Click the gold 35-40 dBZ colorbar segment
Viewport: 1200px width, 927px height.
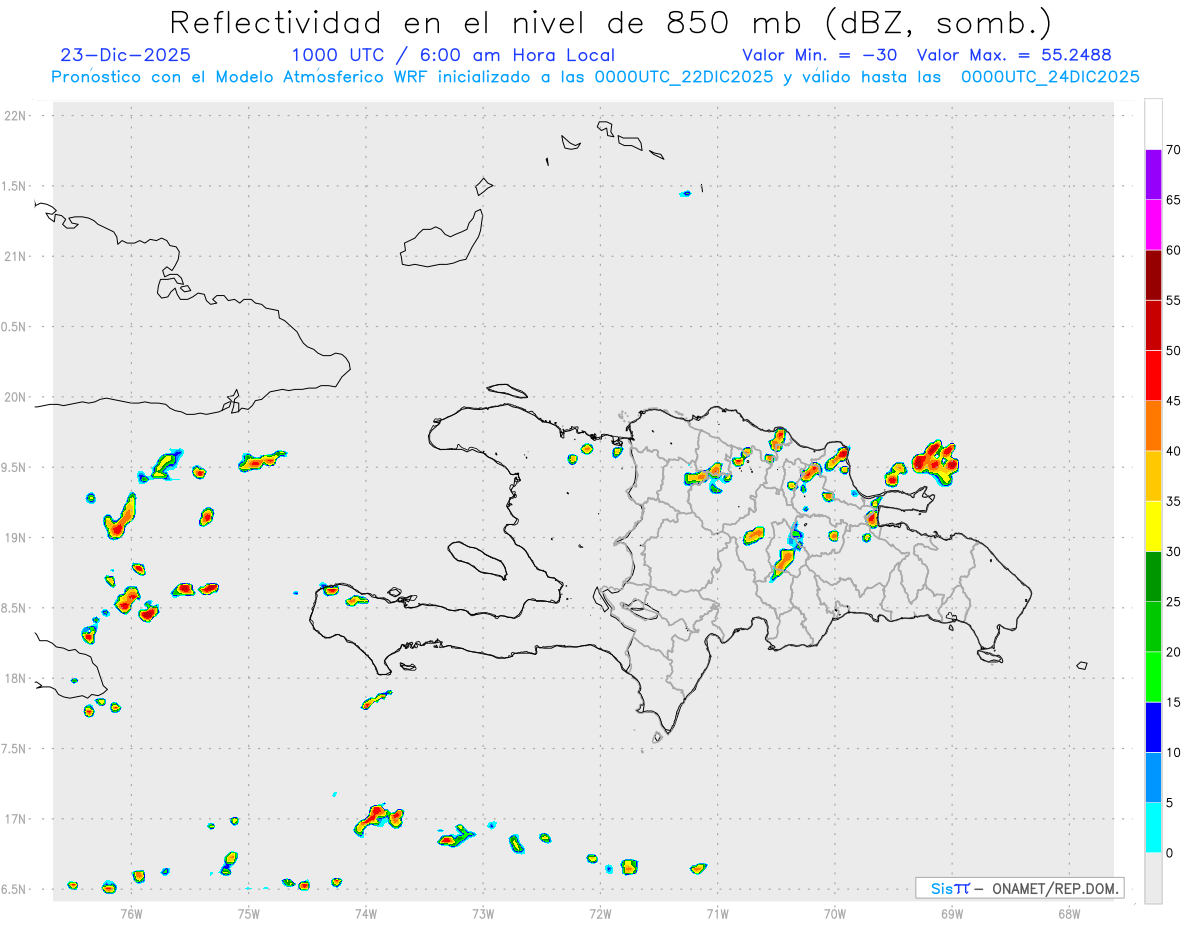(x=1153, y=476)
